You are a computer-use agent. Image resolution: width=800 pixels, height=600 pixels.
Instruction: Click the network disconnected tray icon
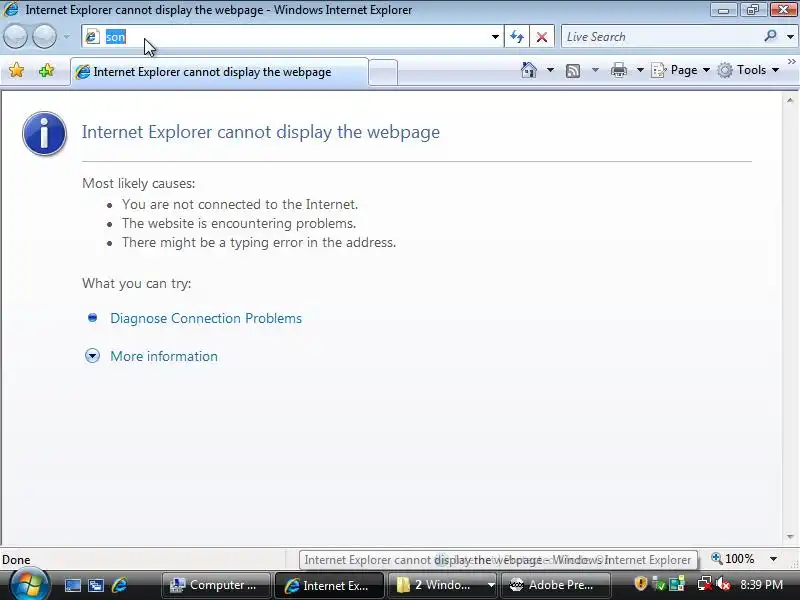(x=705, y=584)
